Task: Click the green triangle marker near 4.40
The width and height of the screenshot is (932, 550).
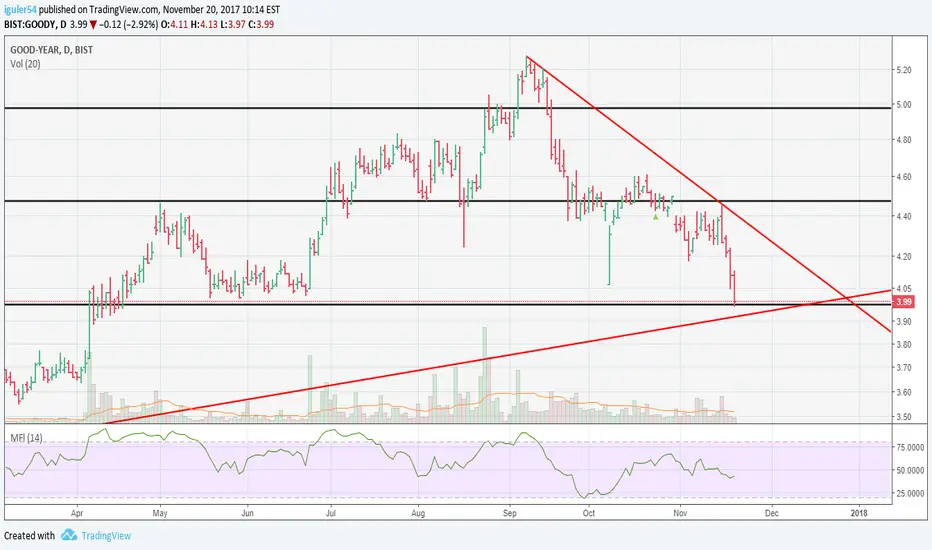Action: click(x=656, y=217)
